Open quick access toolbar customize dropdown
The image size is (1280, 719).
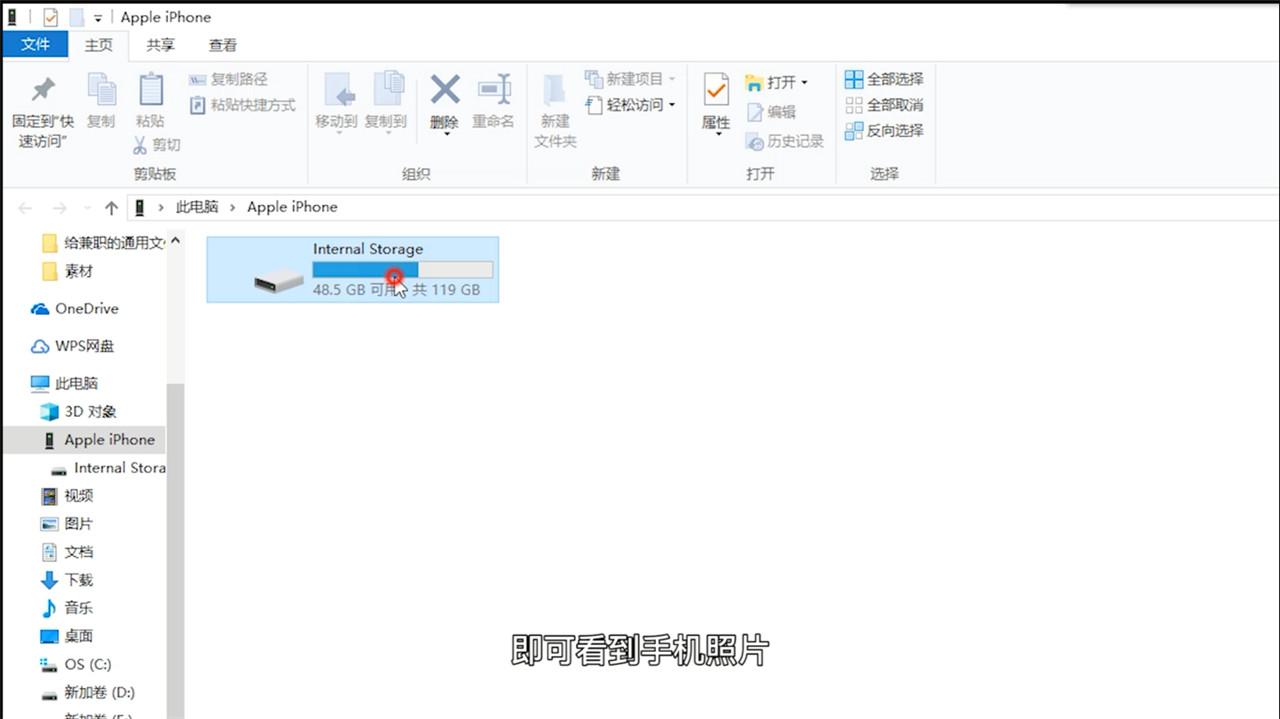[98, 18]
